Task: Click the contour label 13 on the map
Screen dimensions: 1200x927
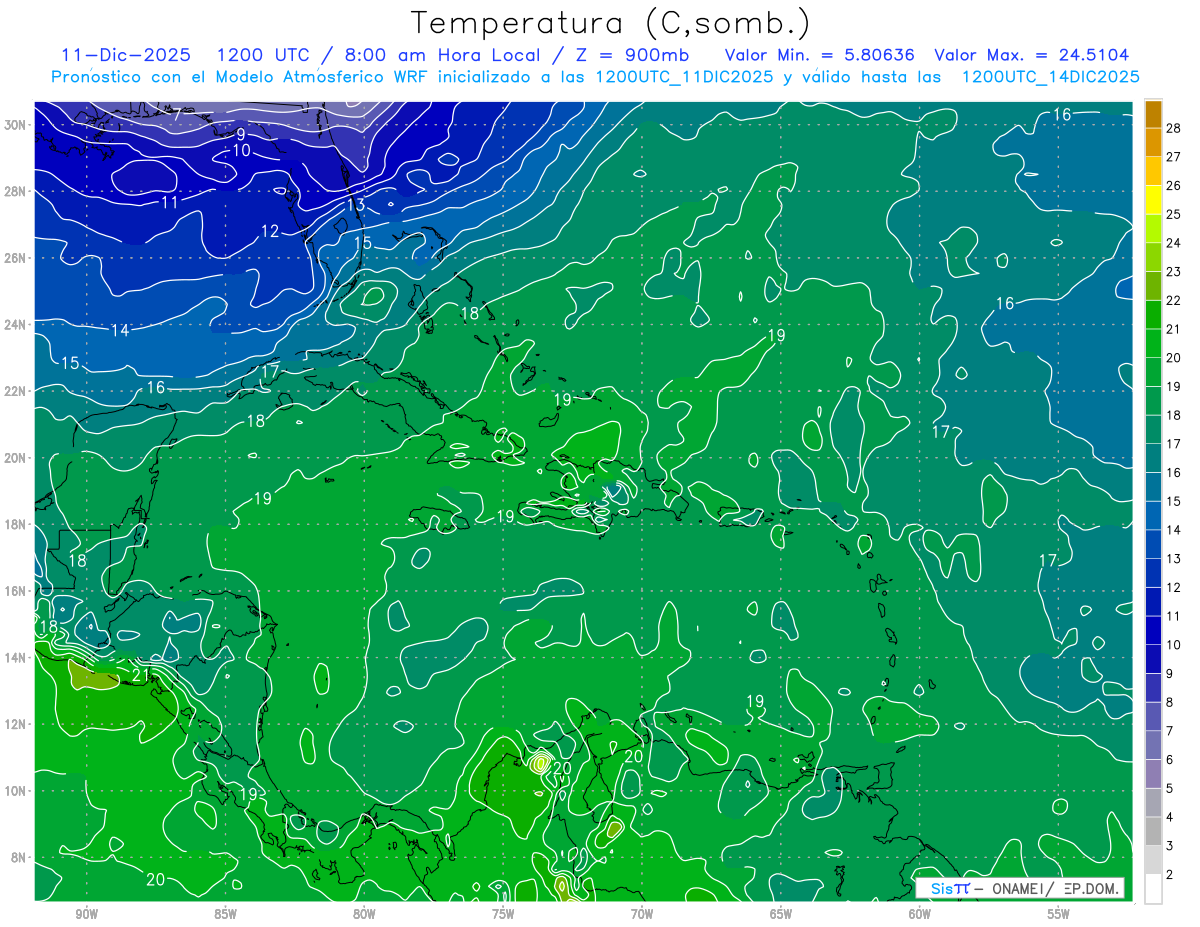Action: [356, 205]
